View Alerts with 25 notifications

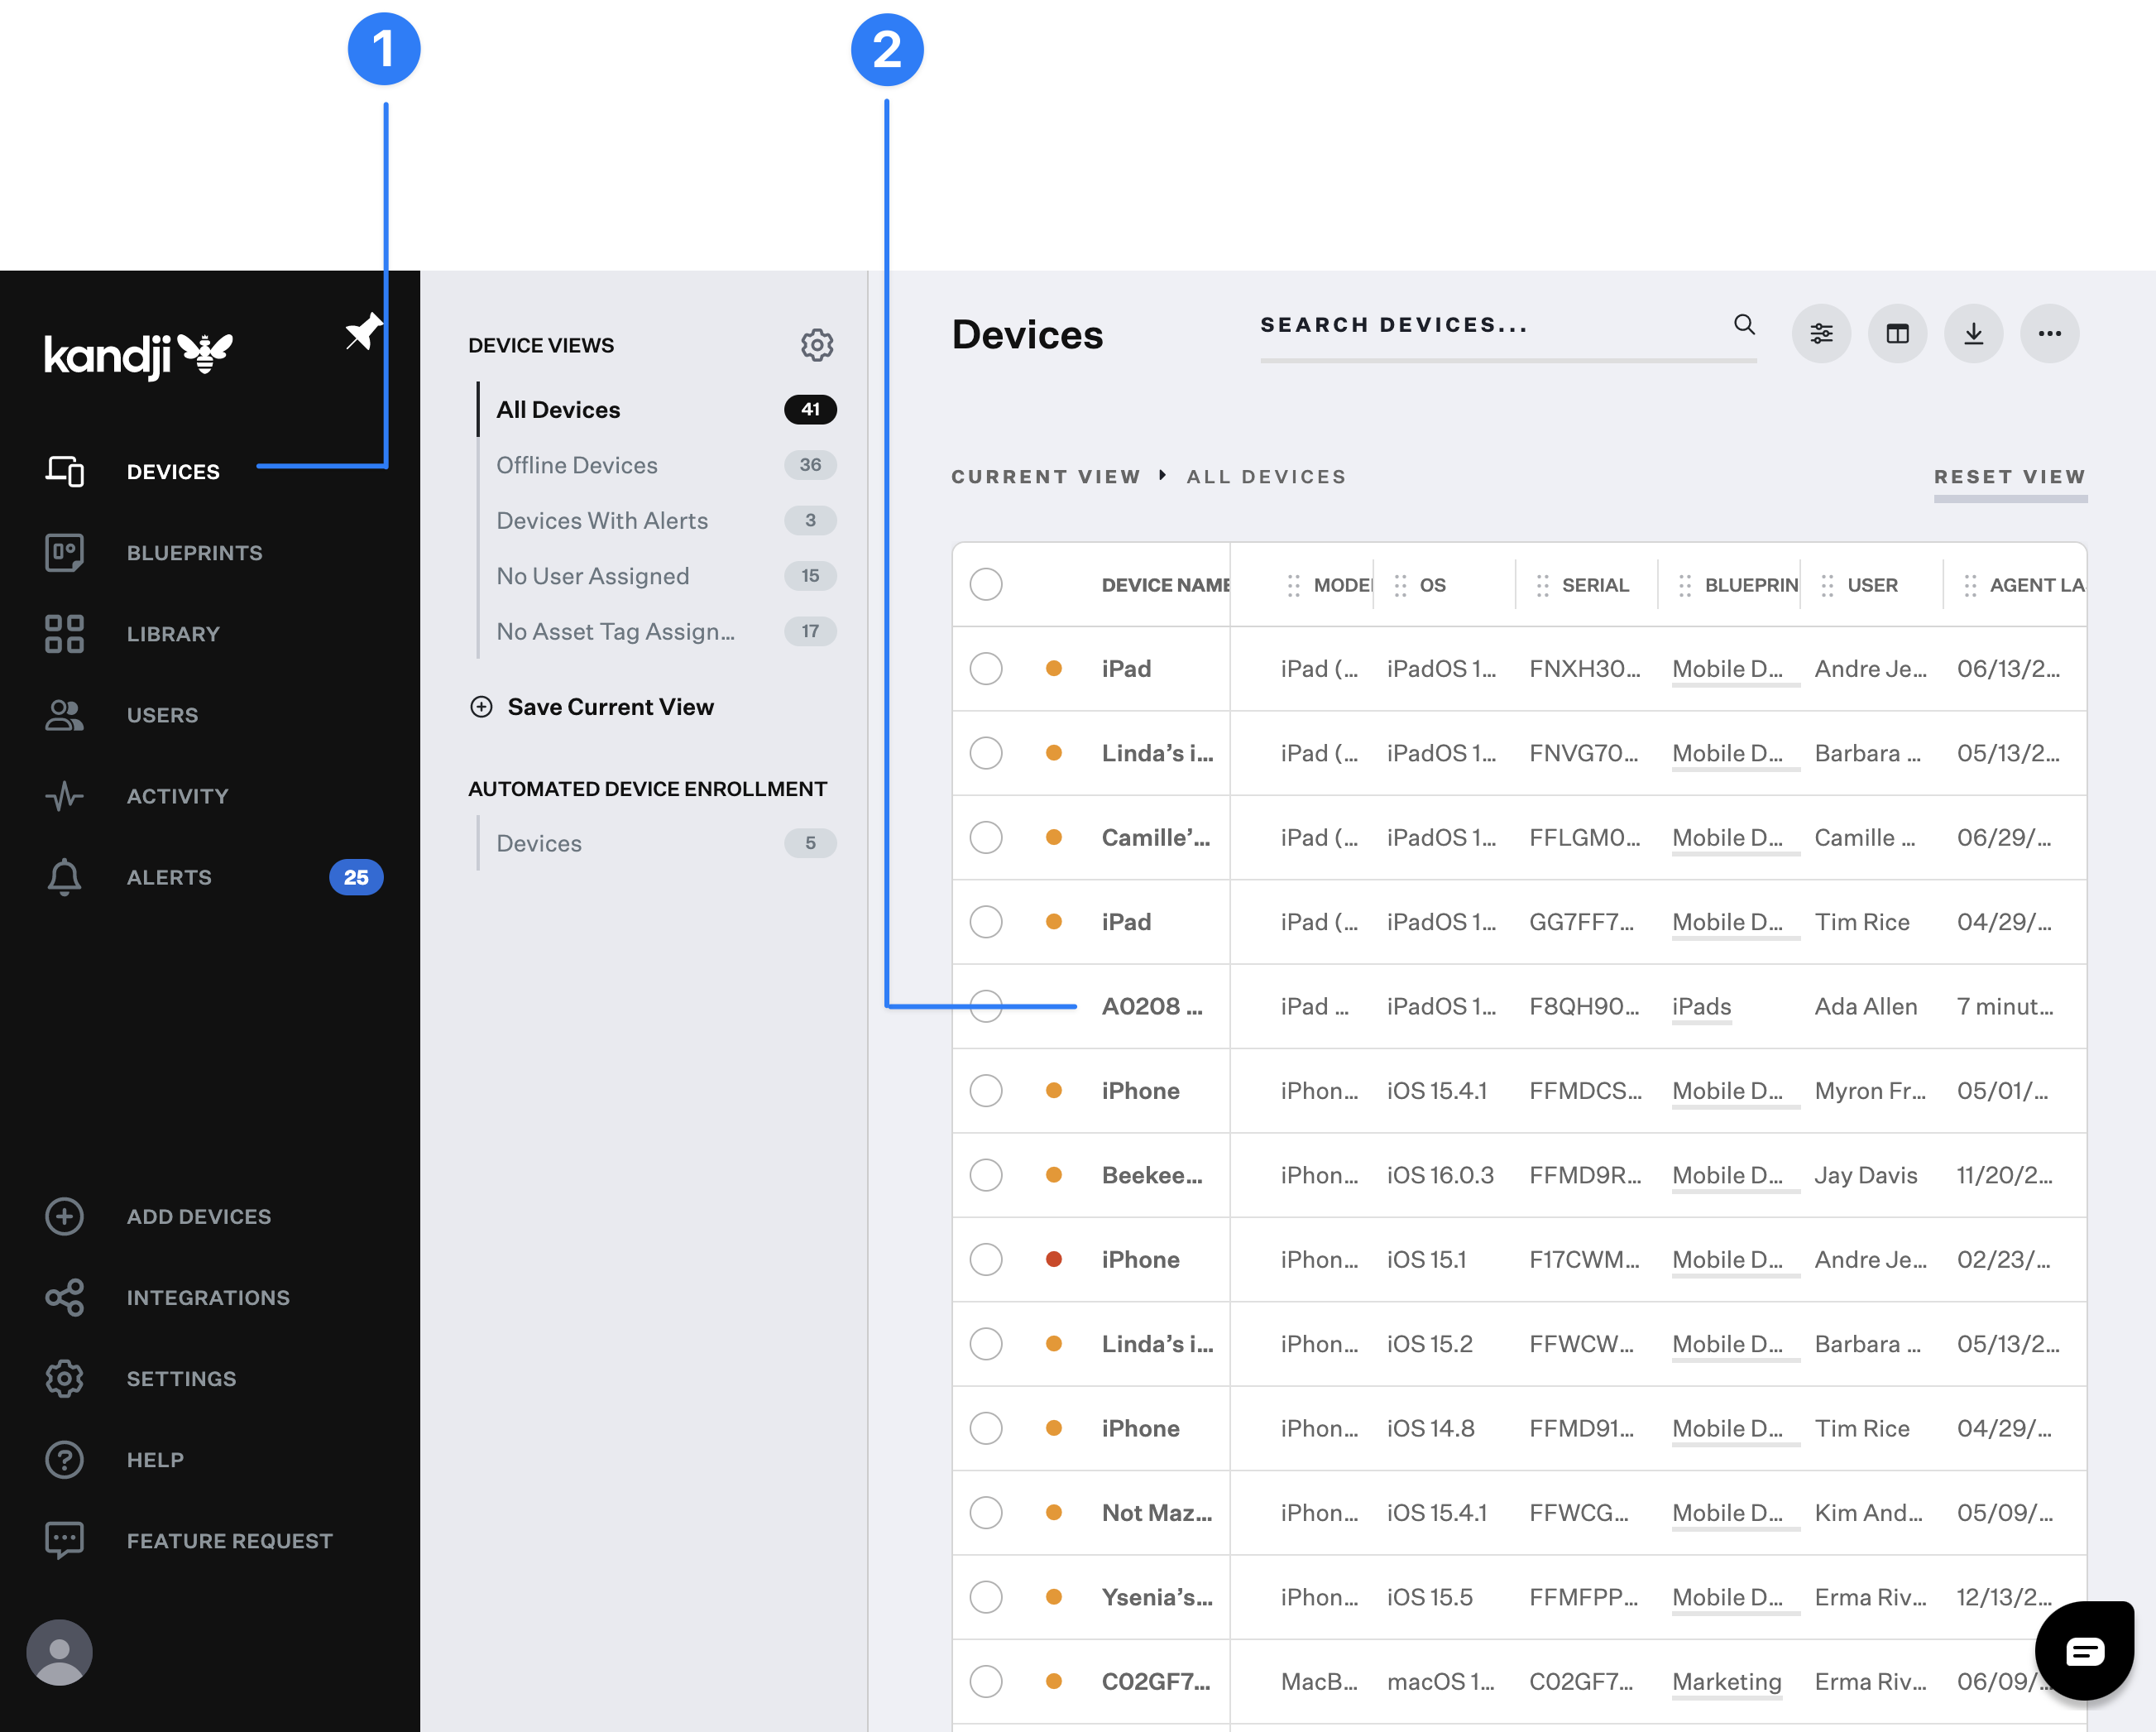(x=168, y=877)
